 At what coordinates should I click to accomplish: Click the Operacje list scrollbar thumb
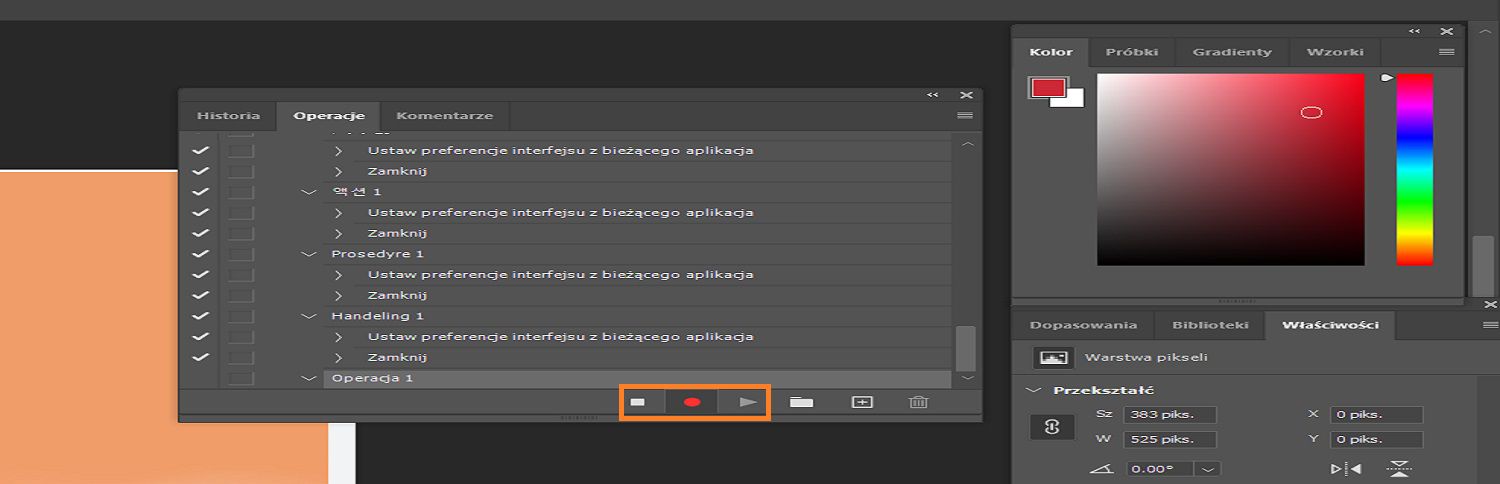point(965,348)
